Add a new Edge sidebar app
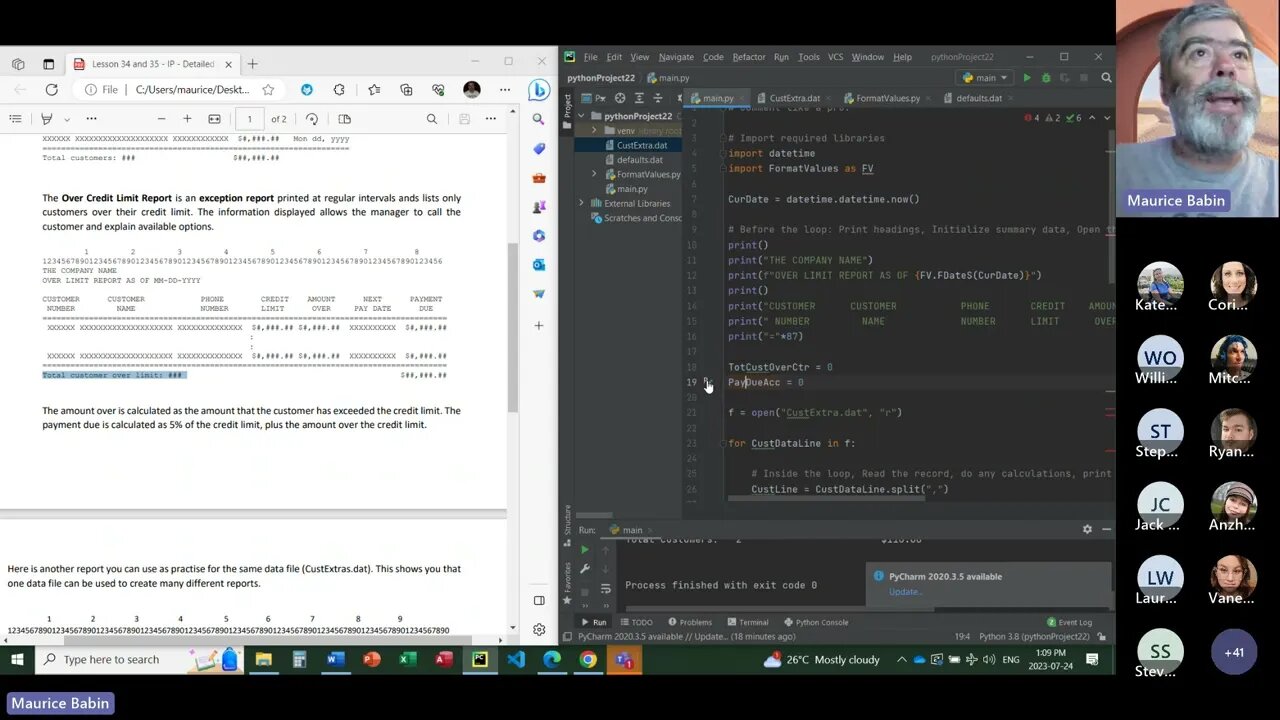 pos(538,325)
